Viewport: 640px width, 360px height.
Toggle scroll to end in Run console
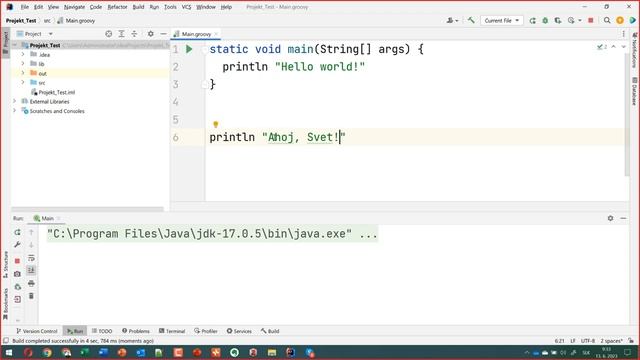coord(31,270)
